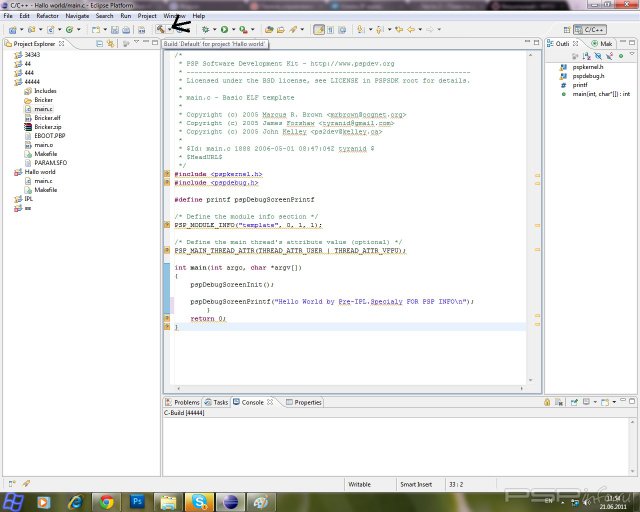Click the green Run button icon
This screenshot has height=512, width=640.
pyautogui.click(x=225, y=30)
